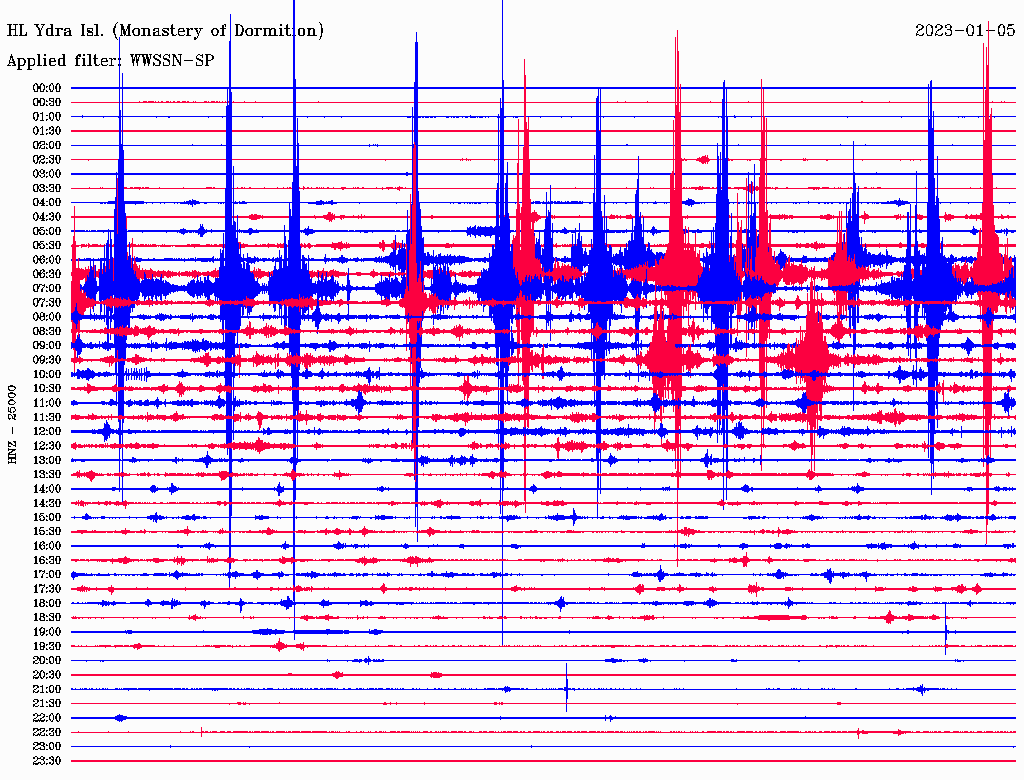The width and height of the screenshot is (1024, 780).
Task: Select the 17:00 time label
Action: click(47, 575)
